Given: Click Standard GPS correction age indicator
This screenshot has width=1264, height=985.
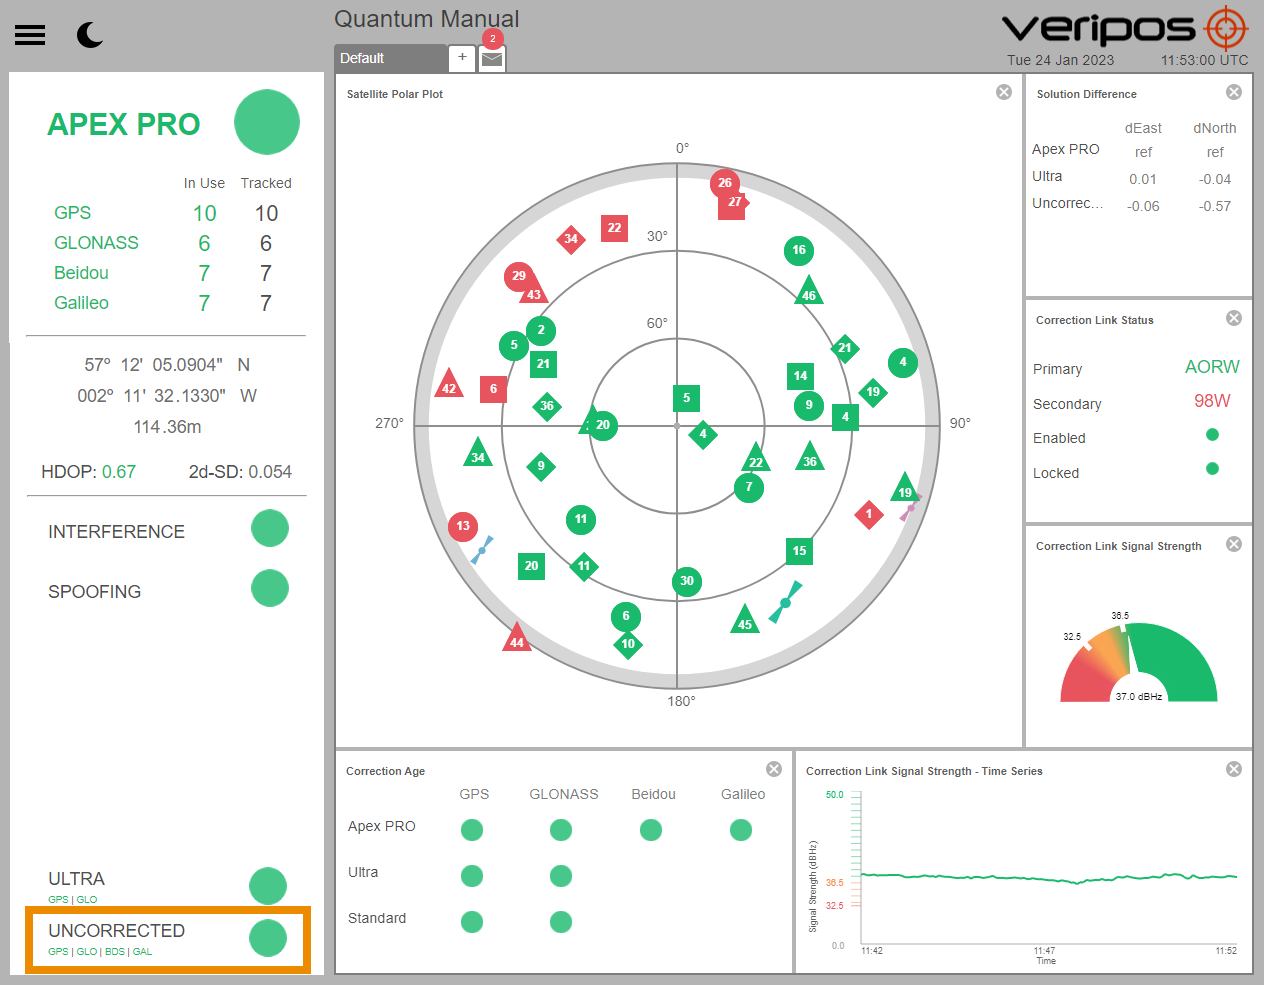Looking at the screenshot, I should [472, 922].
